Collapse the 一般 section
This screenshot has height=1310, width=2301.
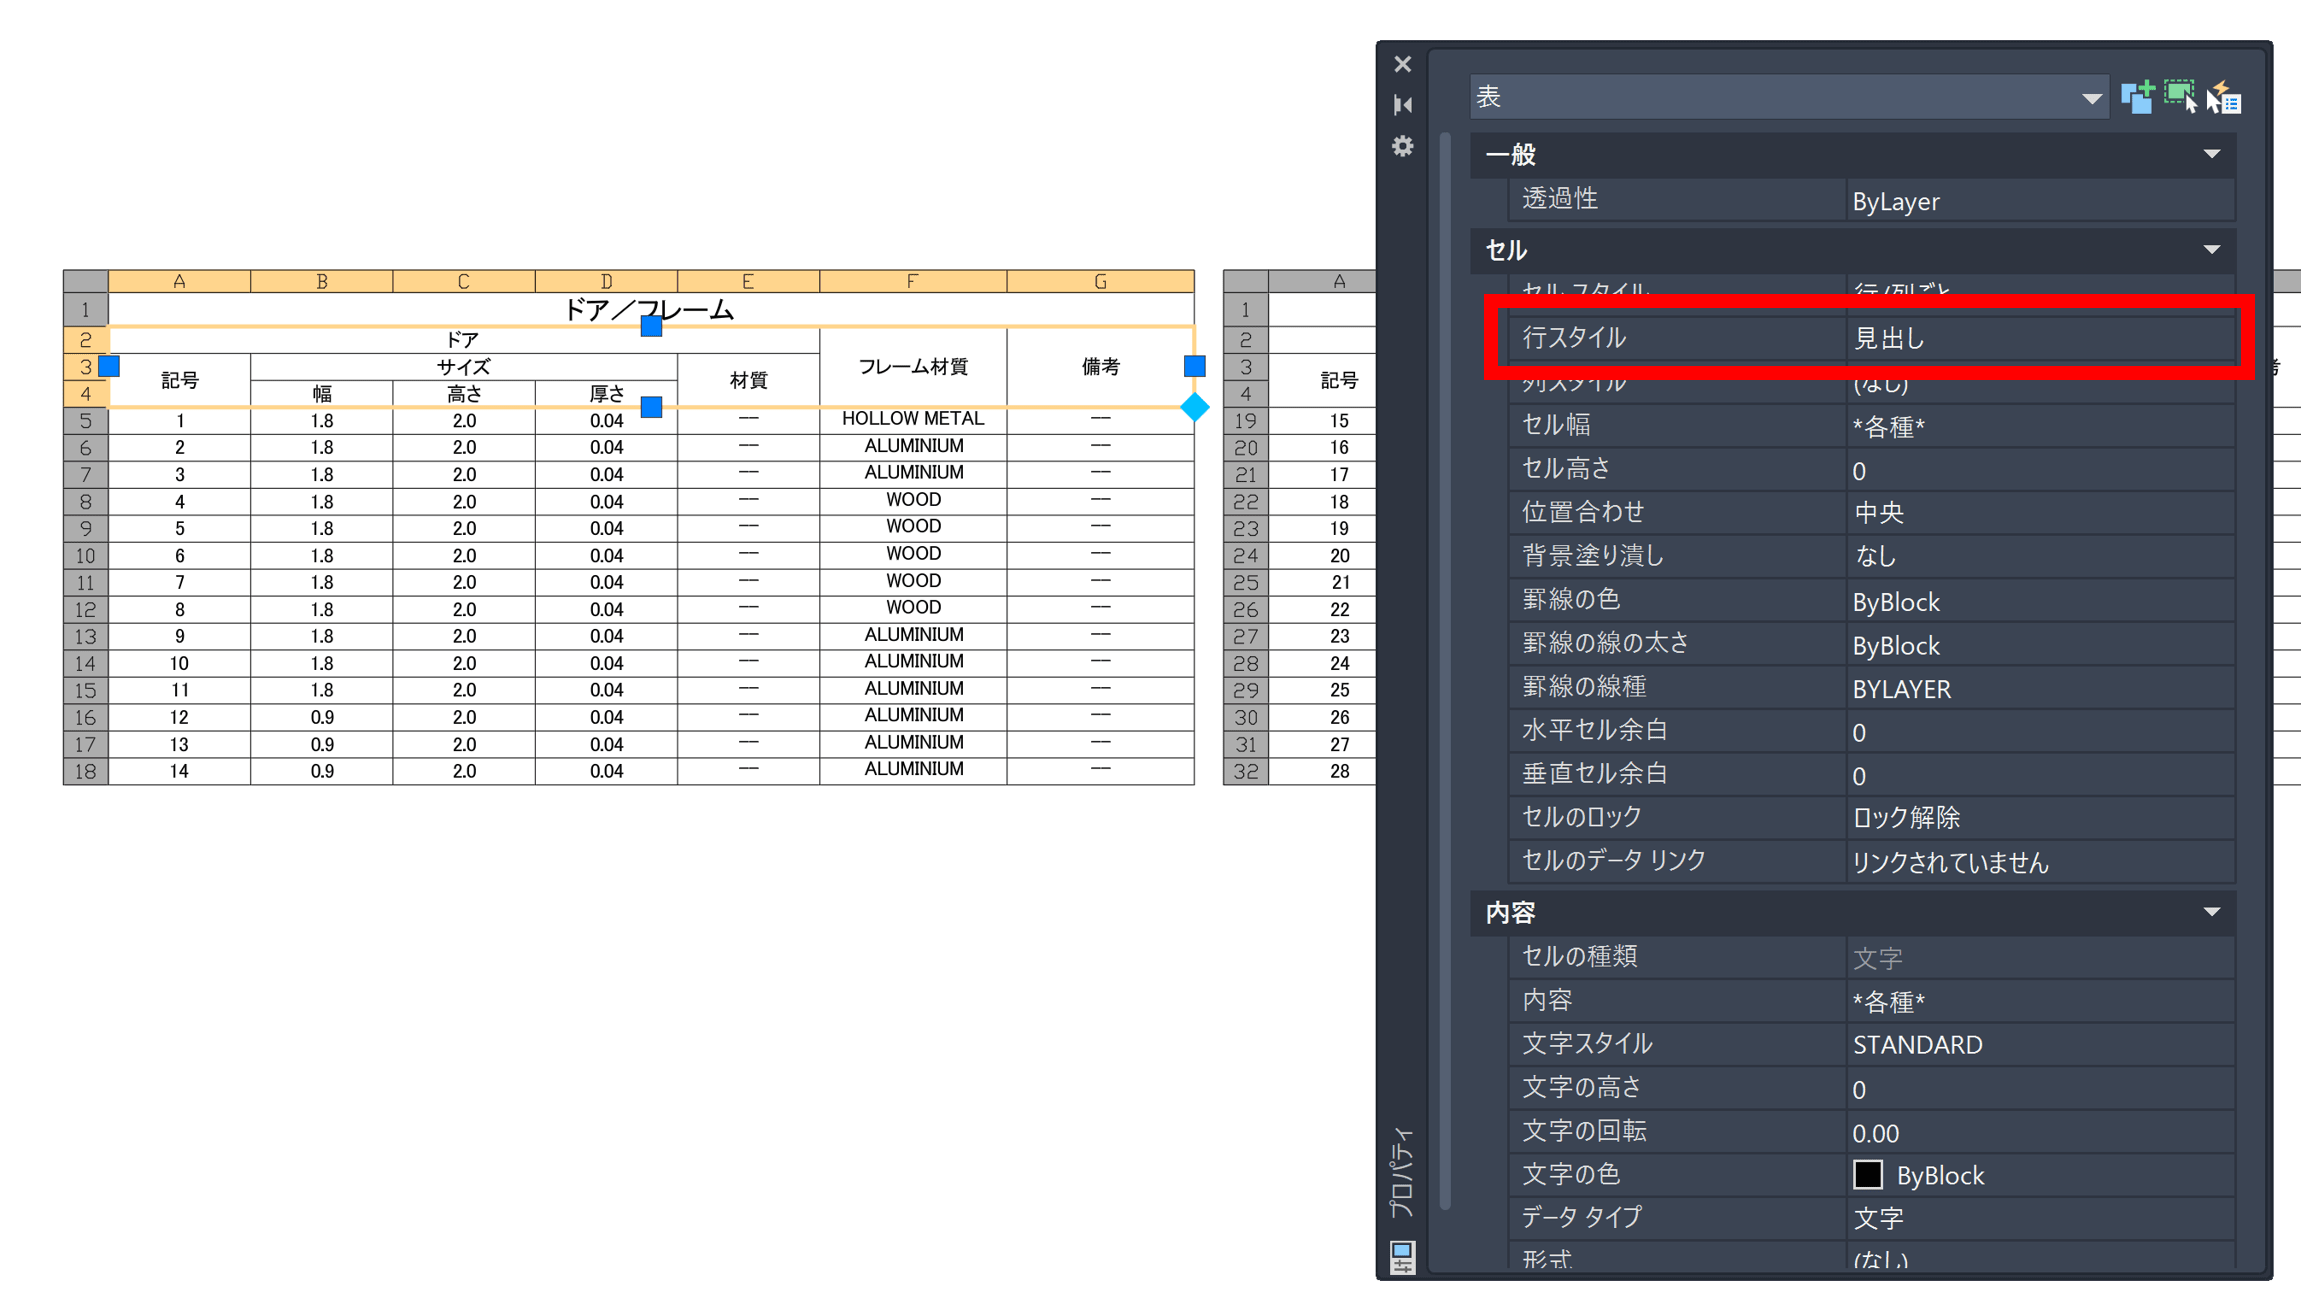(x=2211, y=154)
